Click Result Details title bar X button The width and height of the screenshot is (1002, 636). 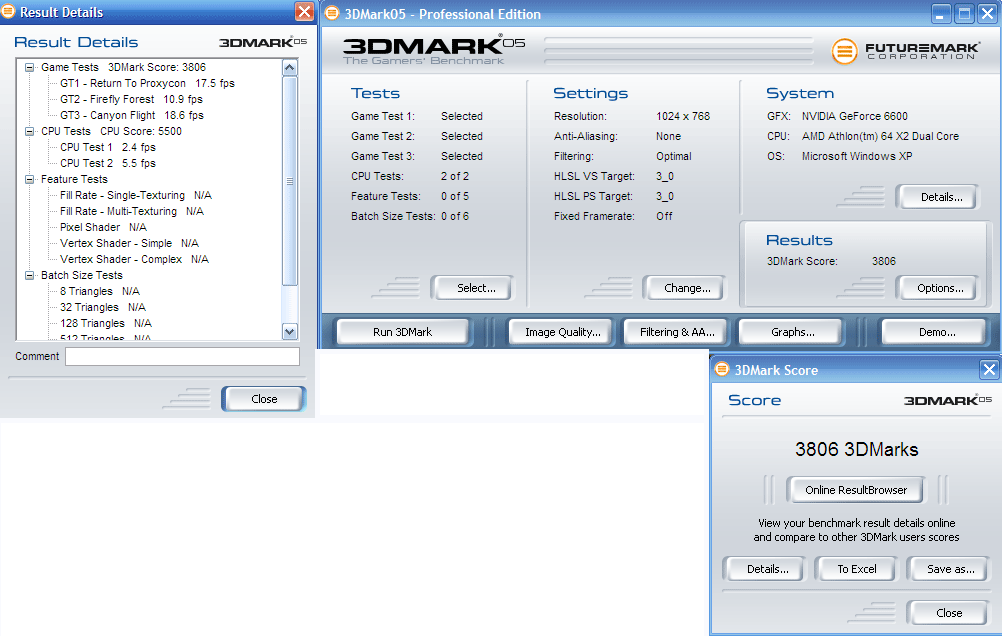pyautogui.click(x=304, y=12)
